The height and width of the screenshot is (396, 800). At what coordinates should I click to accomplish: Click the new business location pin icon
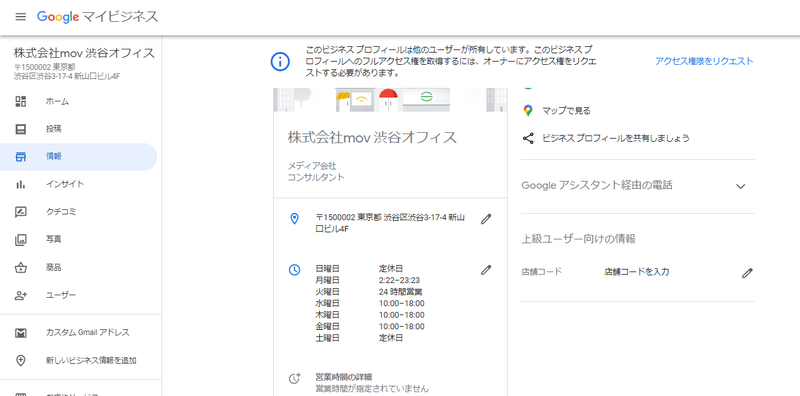(20, 360)
